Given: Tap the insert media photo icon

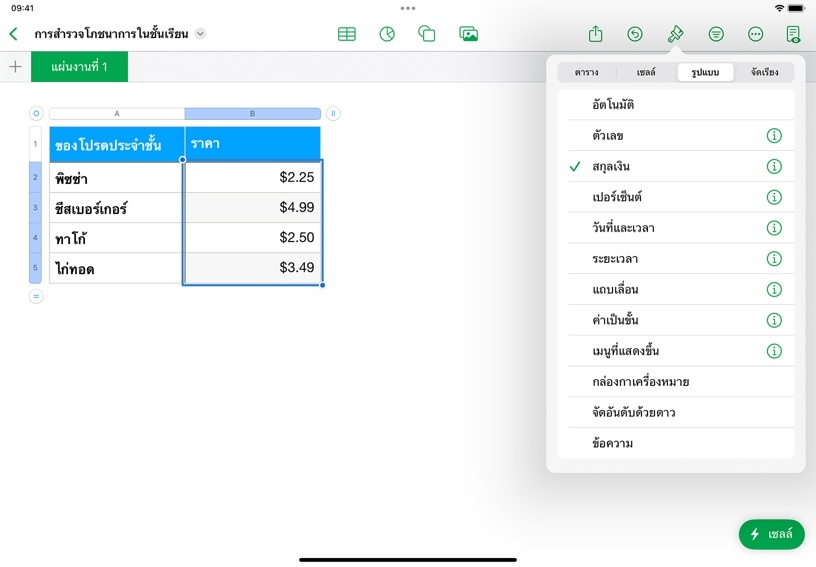Looking at the screenshot, I should 468,34.
